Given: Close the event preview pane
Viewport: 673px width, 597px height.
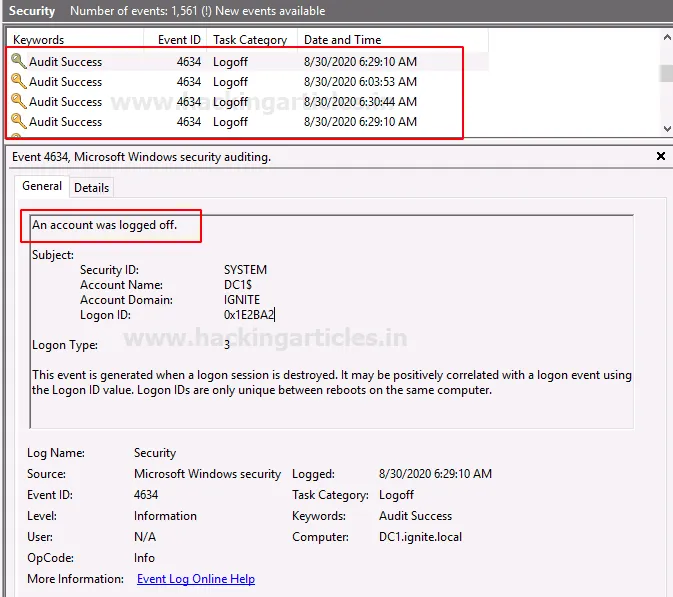Looking at the screenshot, I should 661,156.
